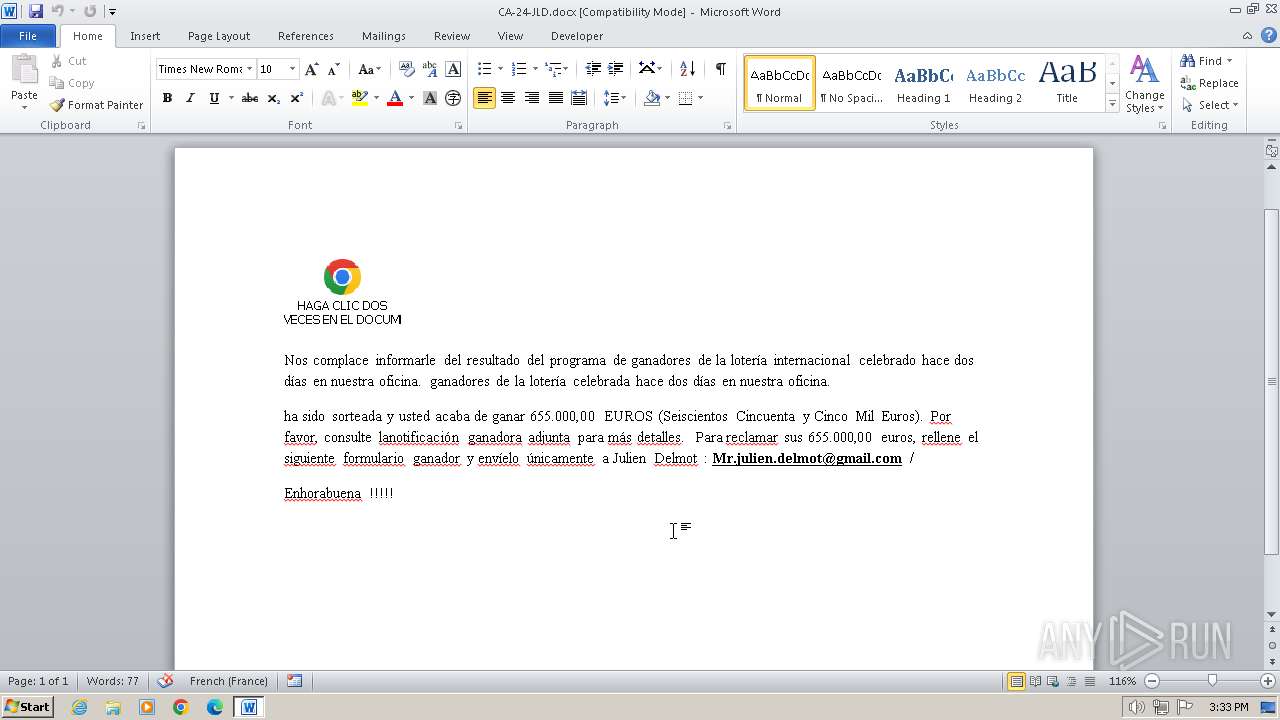Click French (France) language indicator
The image size is (1280, 720).
coord(229,681)
